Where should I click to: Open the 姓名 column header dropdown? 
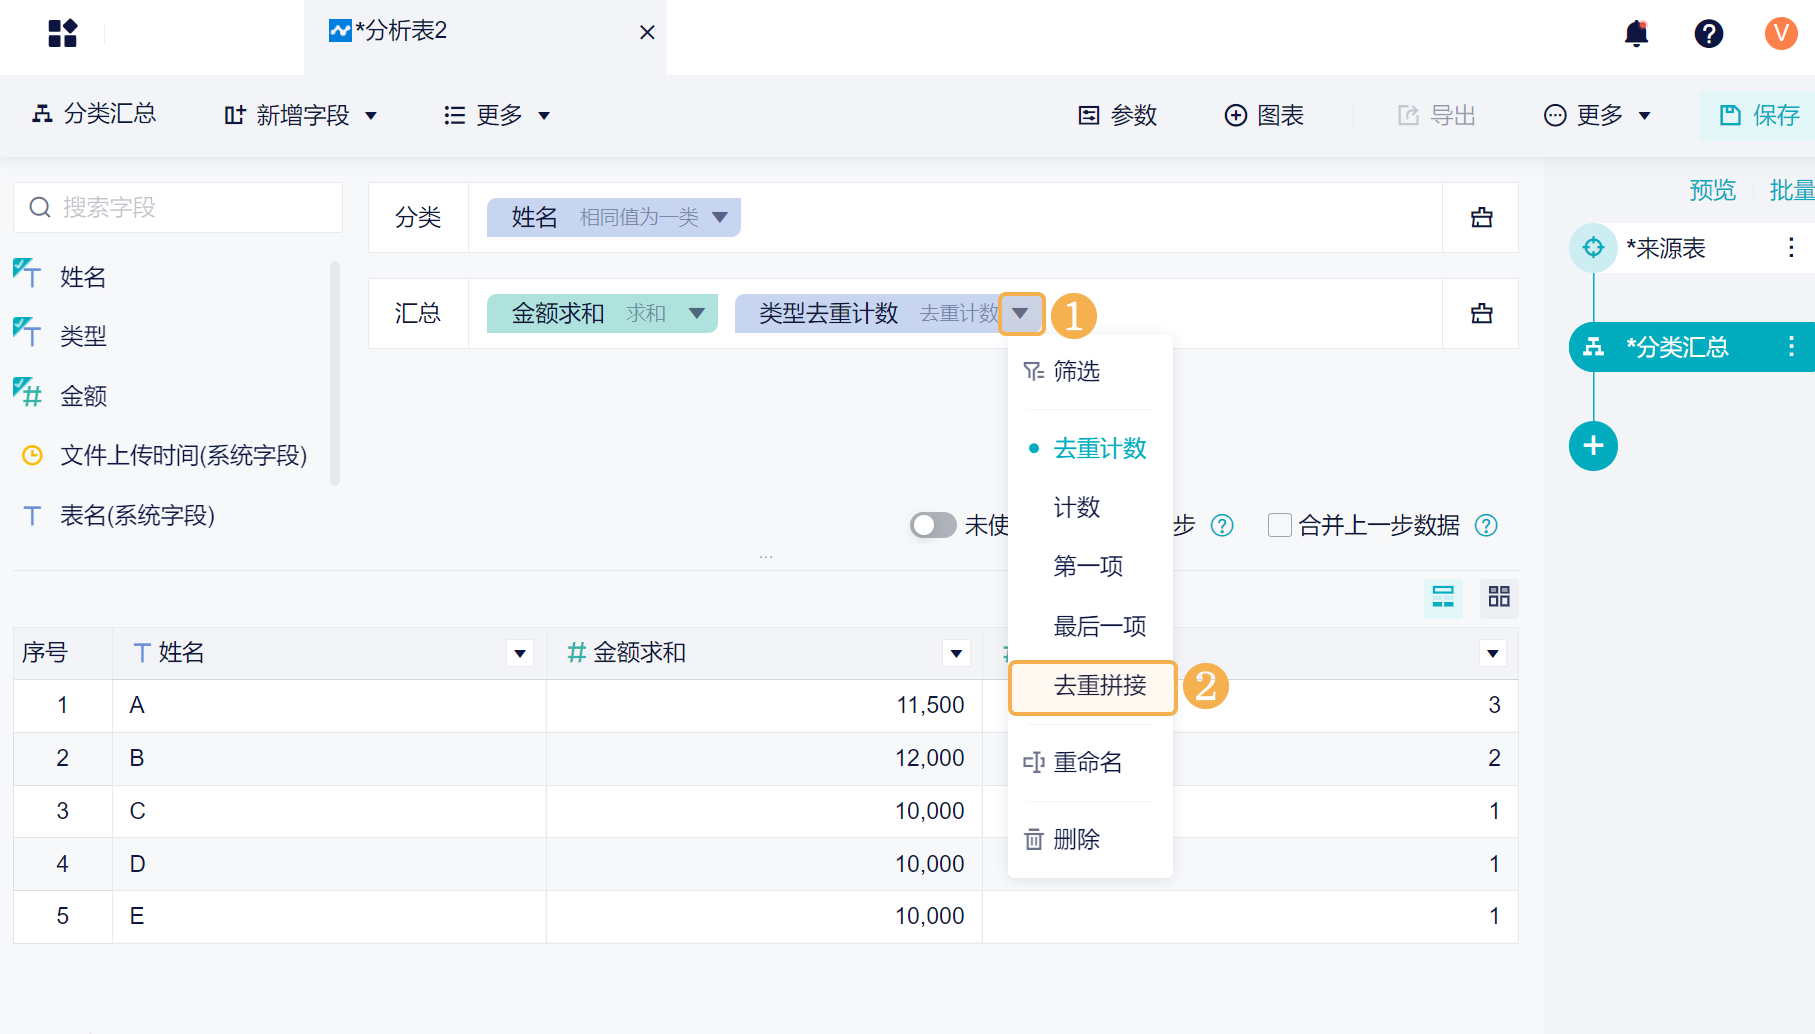[520, 654]
